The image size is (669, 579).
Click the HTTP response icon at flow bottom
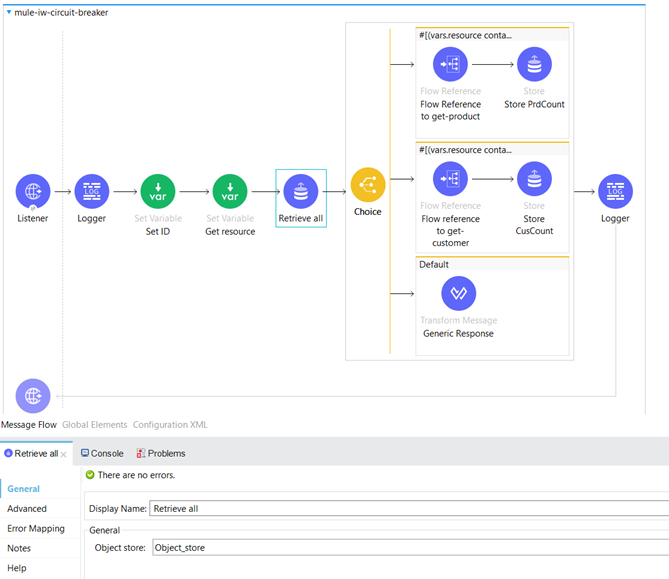coord(33,396)
